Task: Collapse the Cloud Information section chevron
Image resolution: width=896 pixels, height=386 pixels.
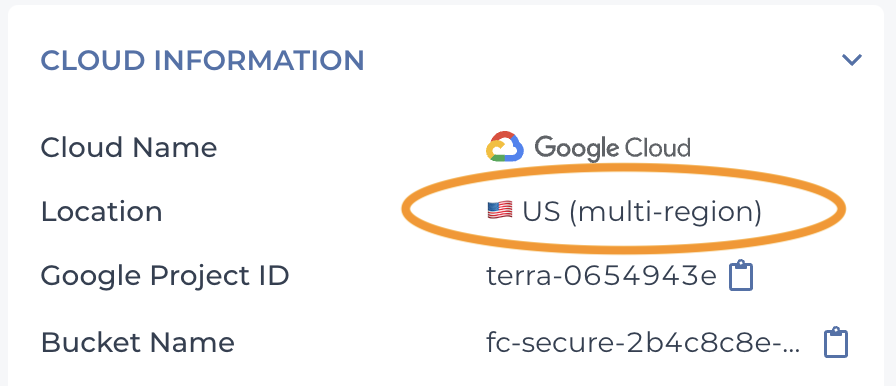Action: coord(851,59)
